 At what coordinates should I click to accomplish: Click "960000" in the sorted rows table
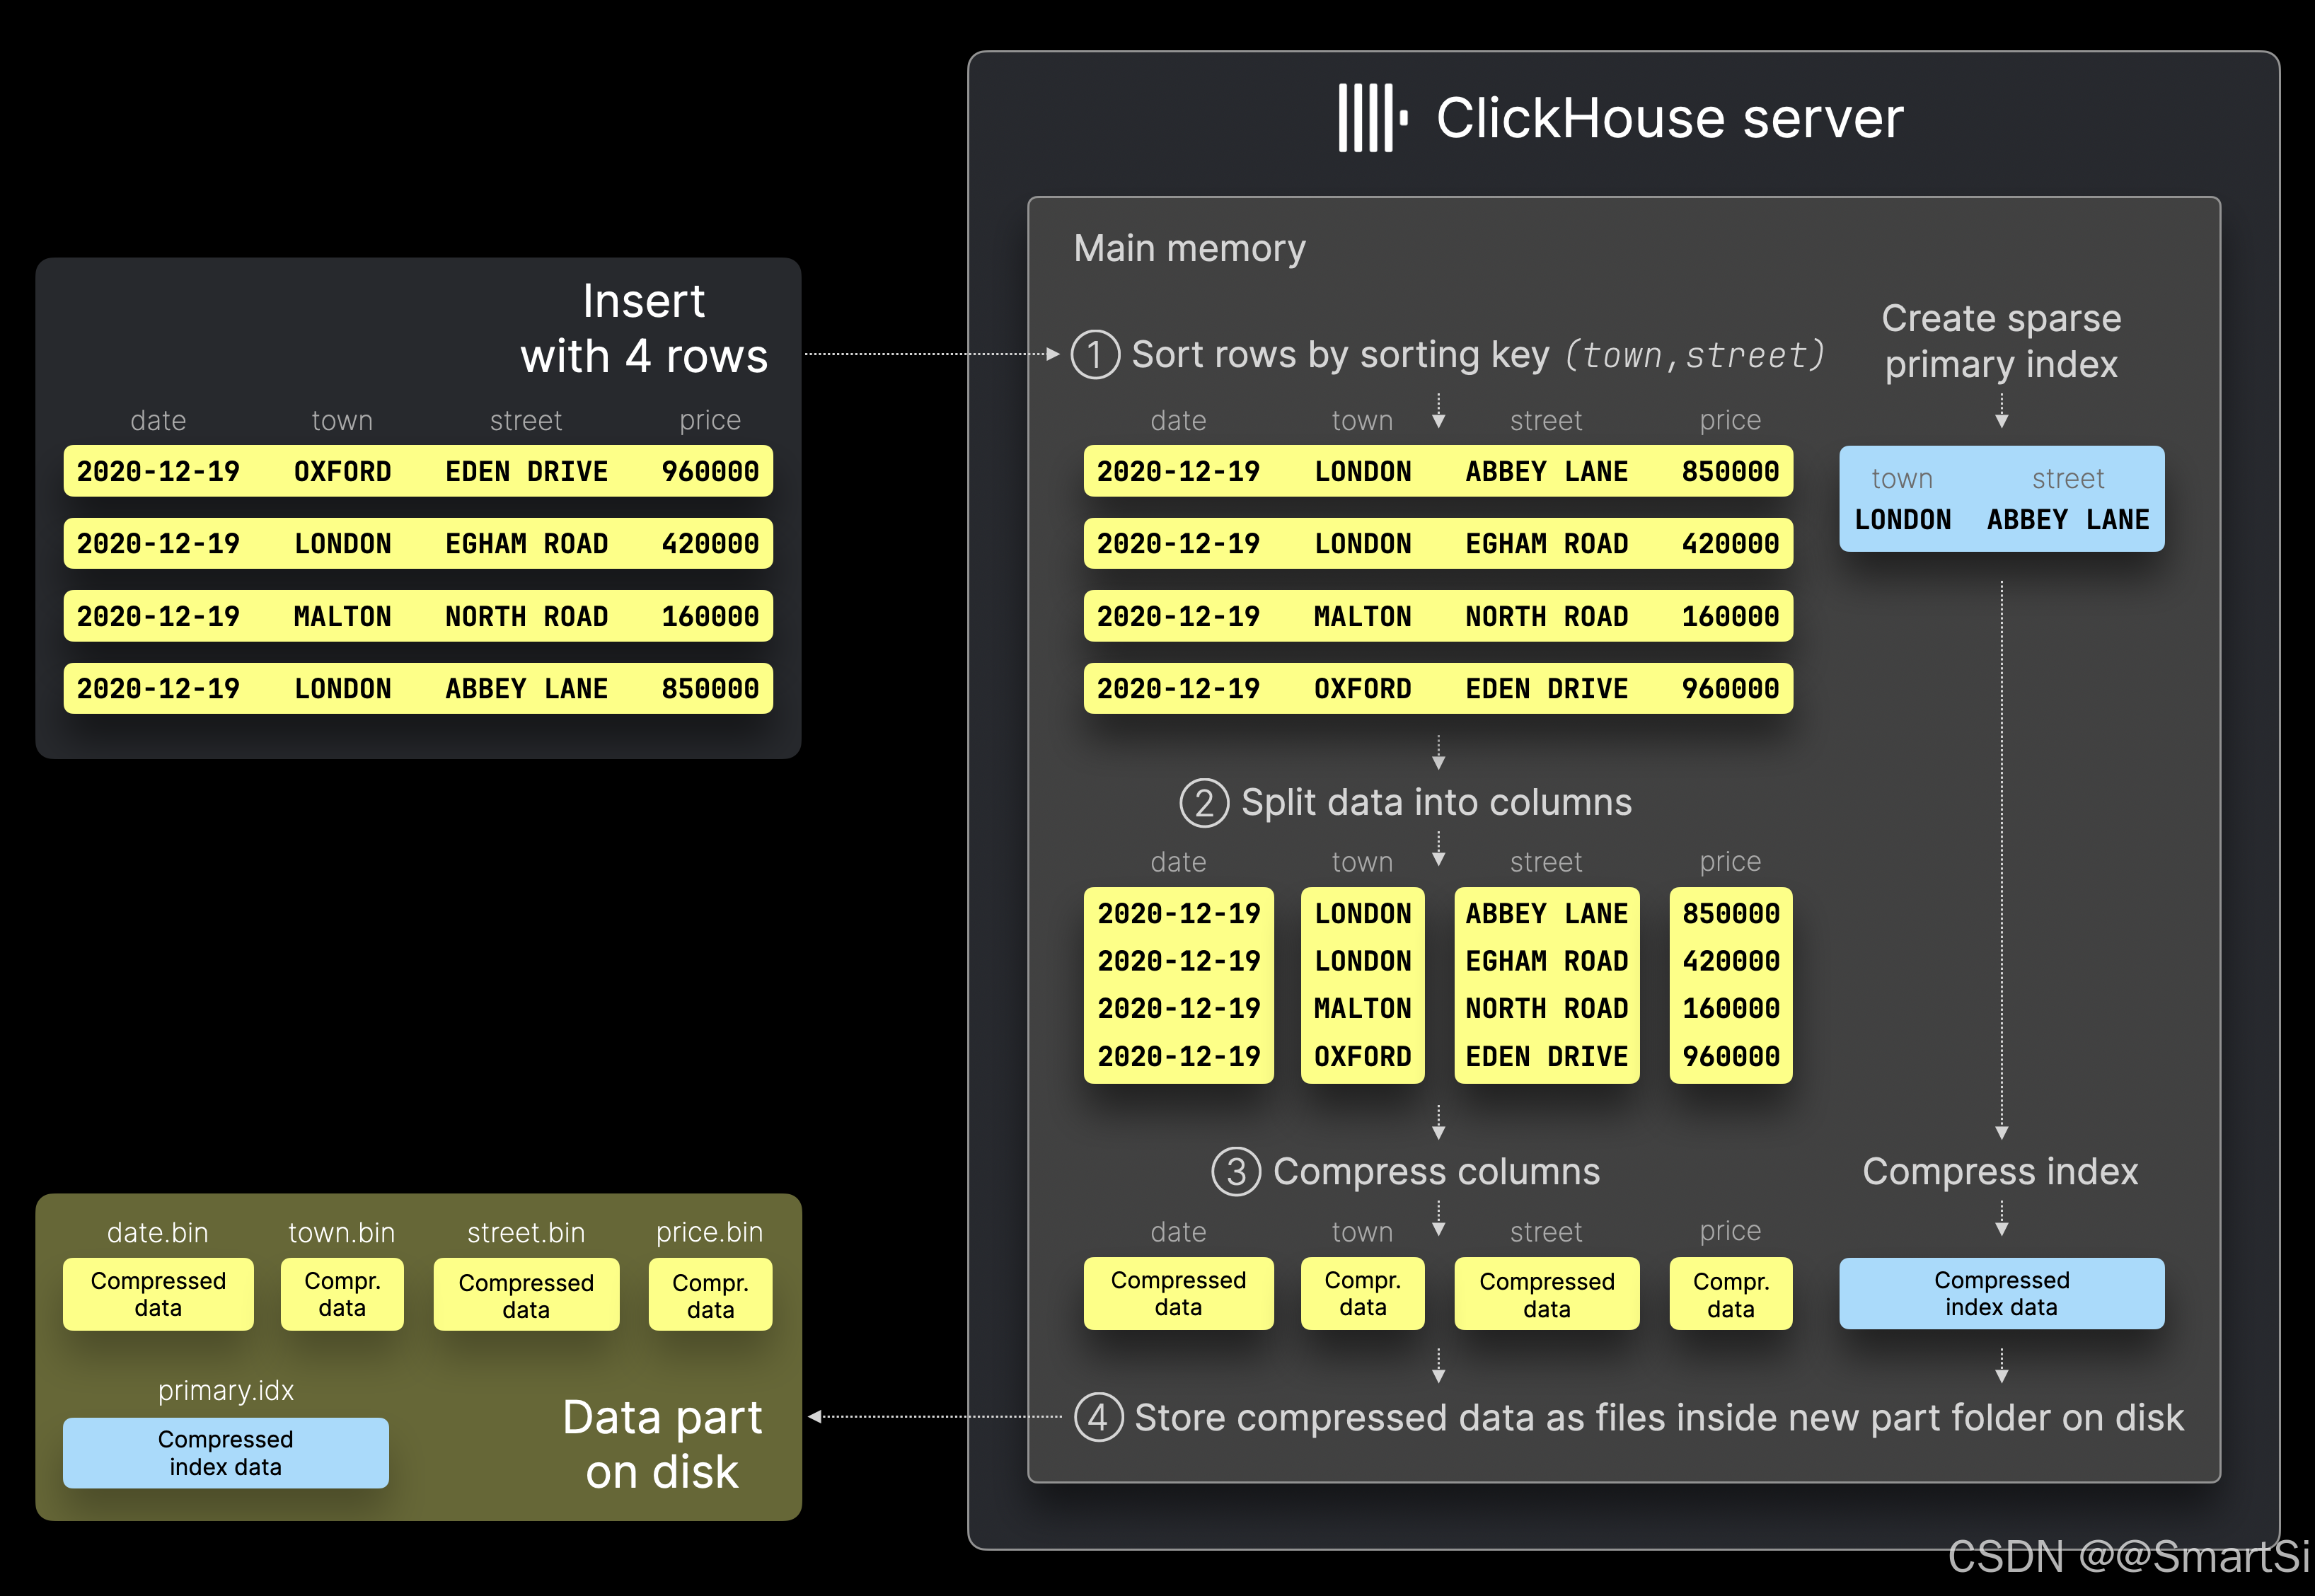tap(1730, 688)
